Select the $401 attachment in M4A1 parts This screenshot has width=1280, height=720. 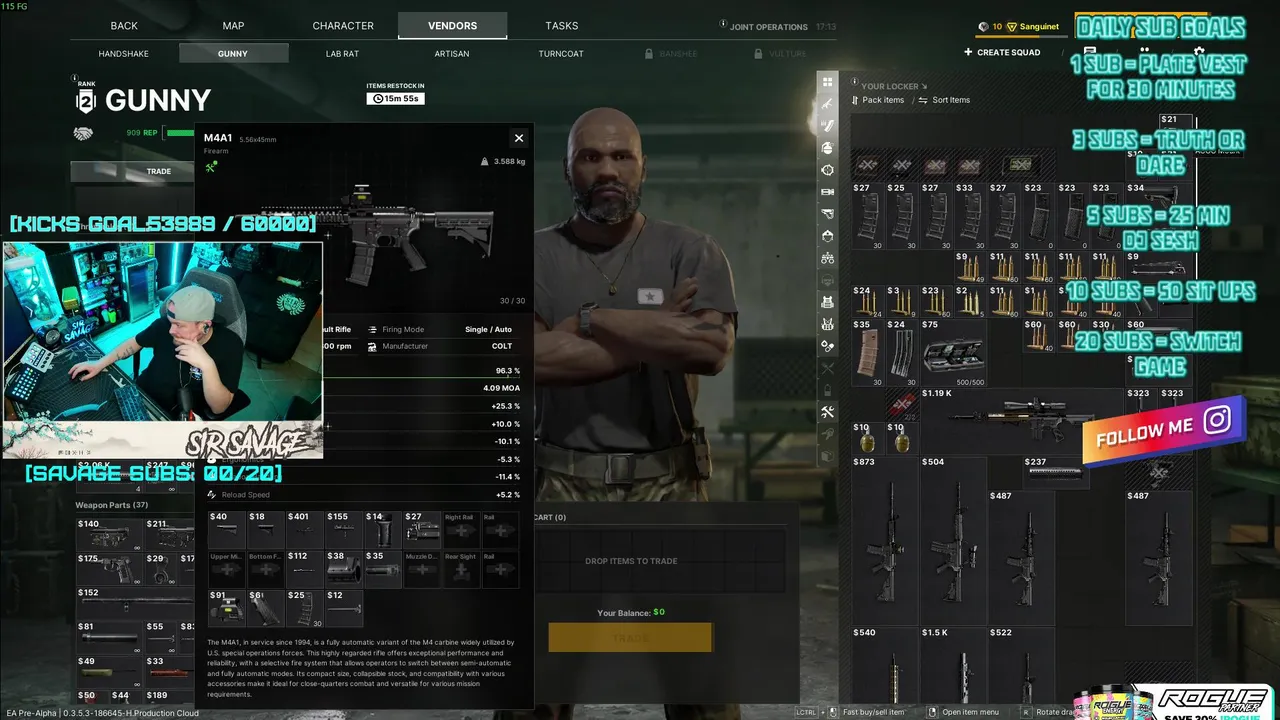(305, 529)
